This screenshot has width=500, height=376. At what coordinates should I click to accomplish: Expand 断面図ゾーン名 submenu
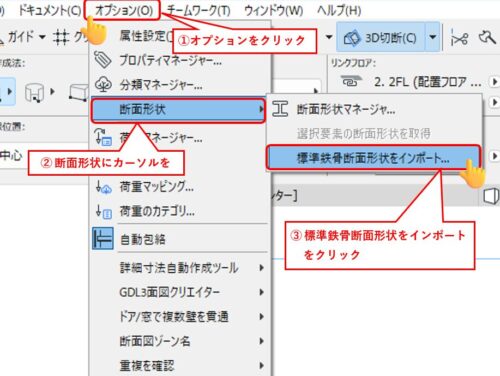(x=180, y=341)
